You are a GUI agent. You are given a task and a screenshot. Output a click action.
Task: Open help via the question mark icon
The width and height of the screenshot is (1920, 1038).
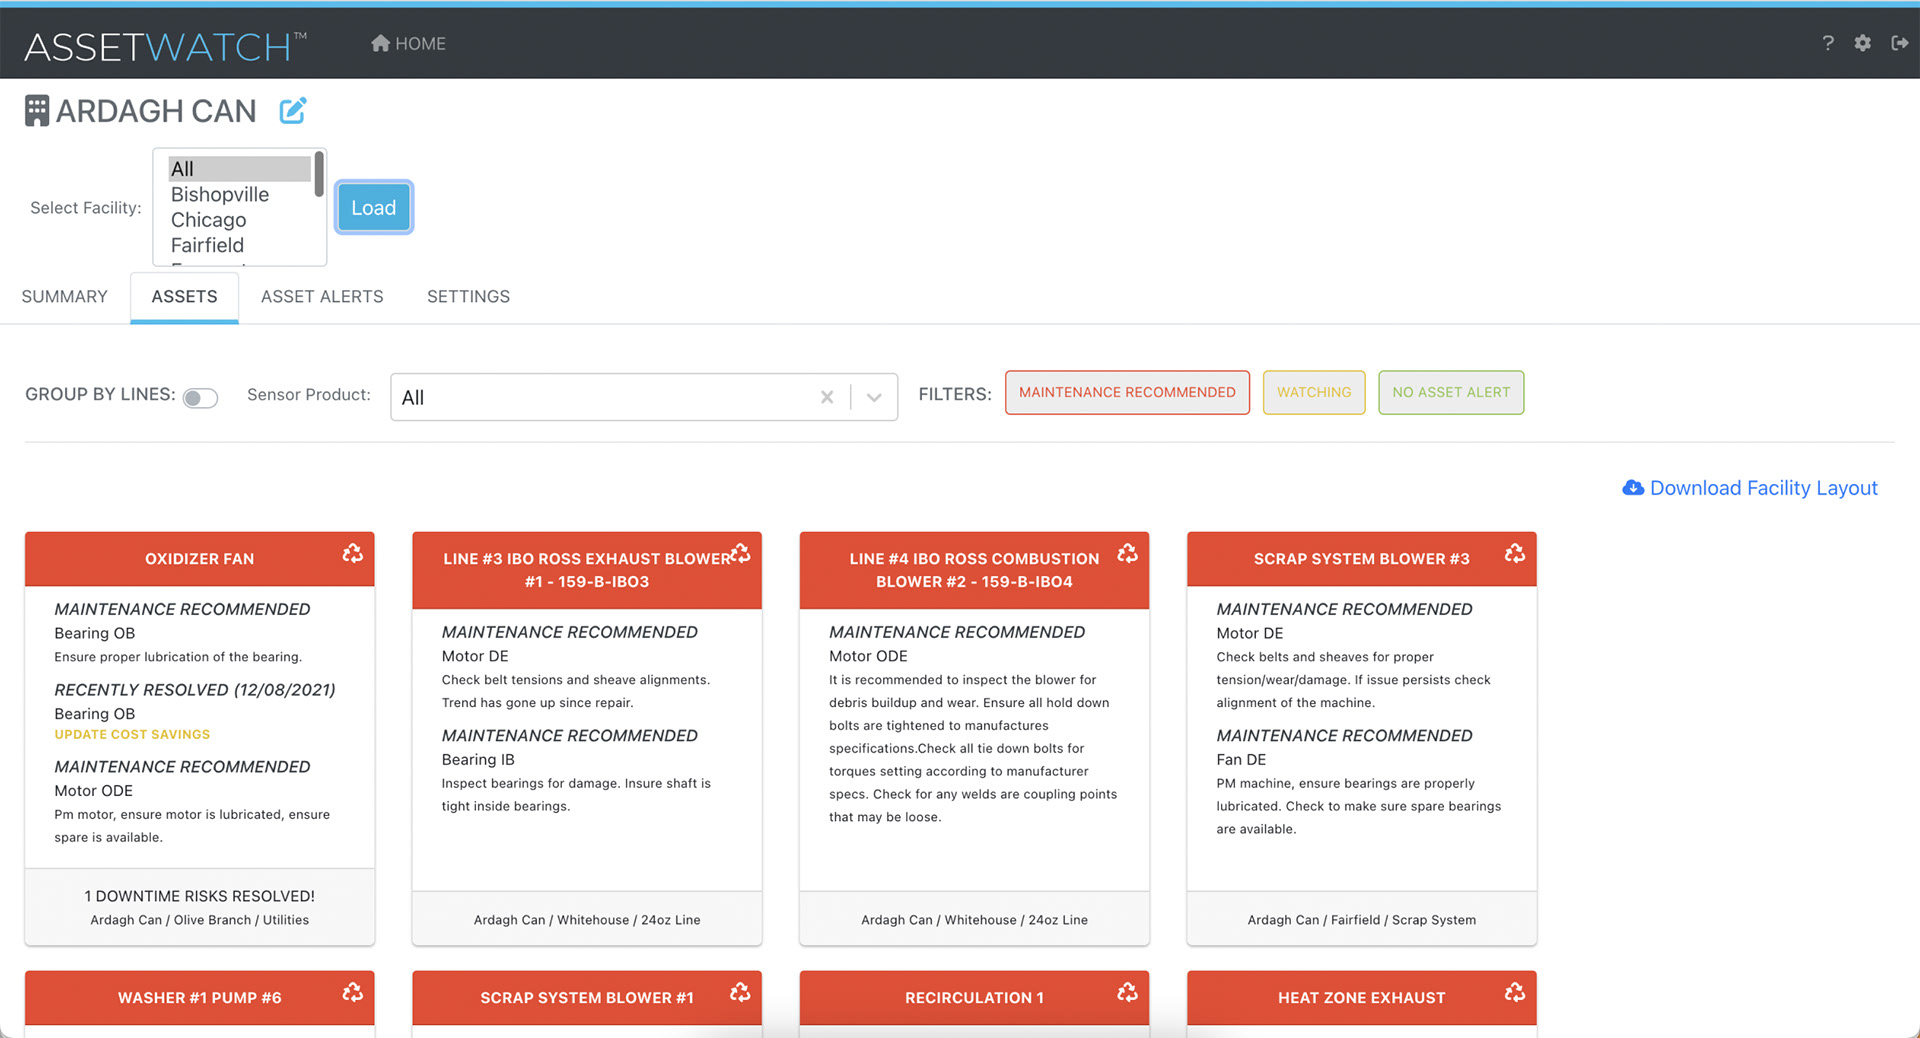1828,43
